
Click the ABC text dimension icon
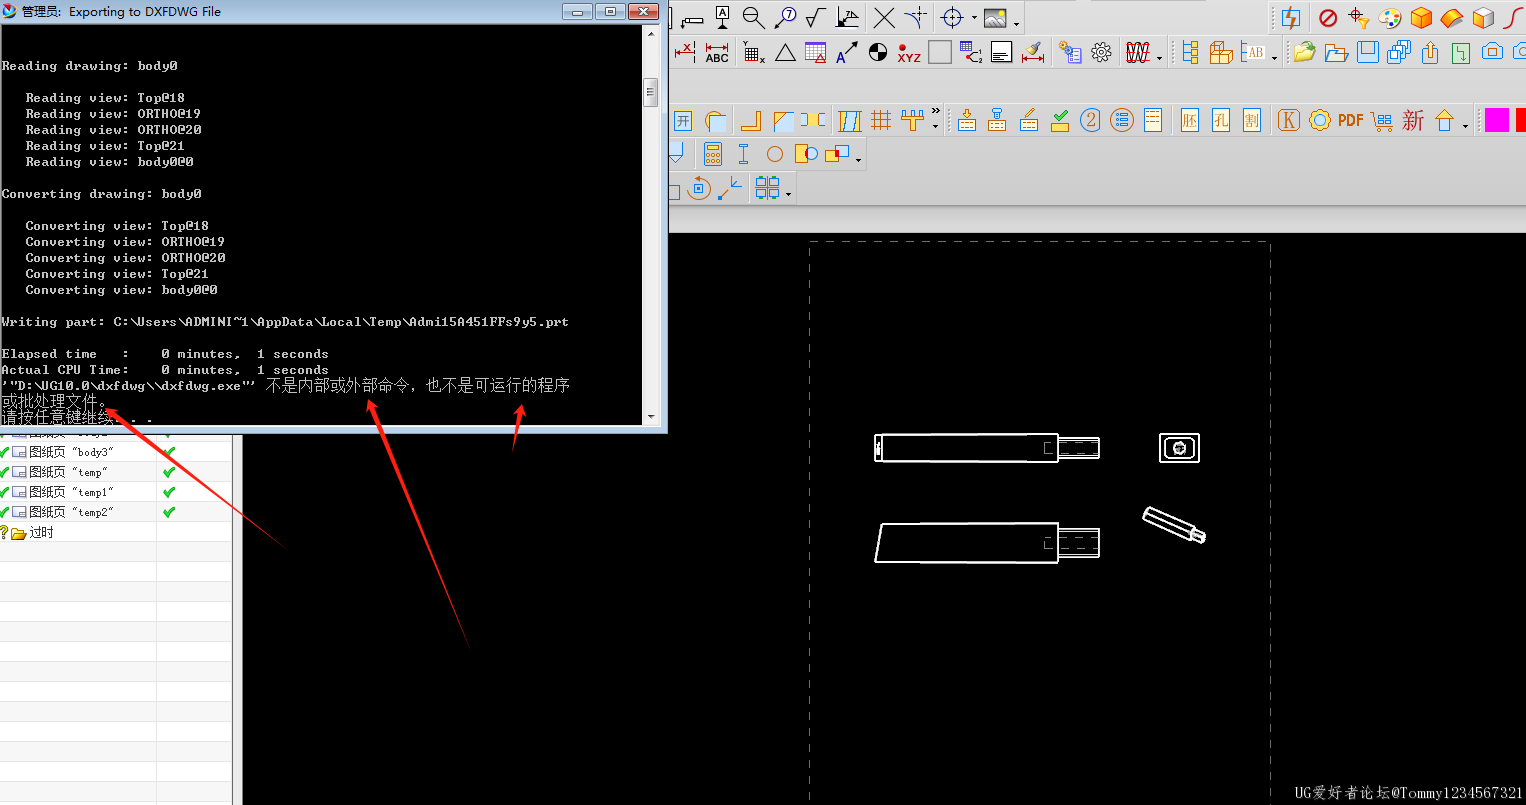click(717, 53)
